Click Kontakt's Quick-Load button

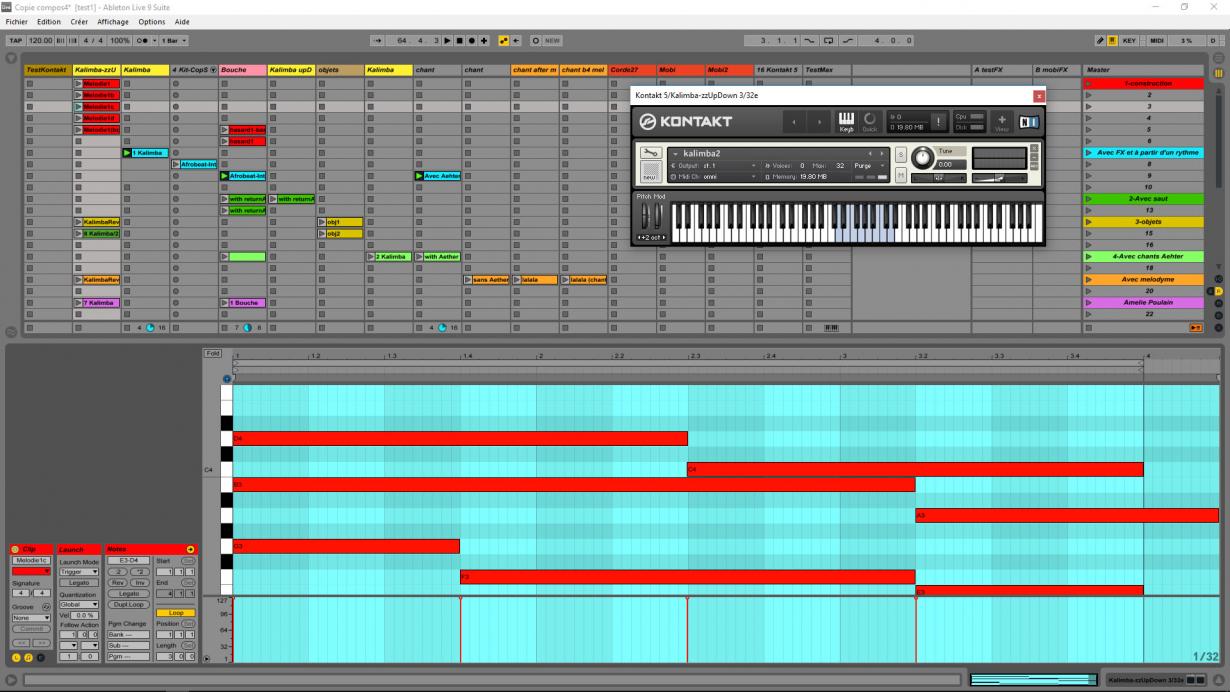pos(869,121)
